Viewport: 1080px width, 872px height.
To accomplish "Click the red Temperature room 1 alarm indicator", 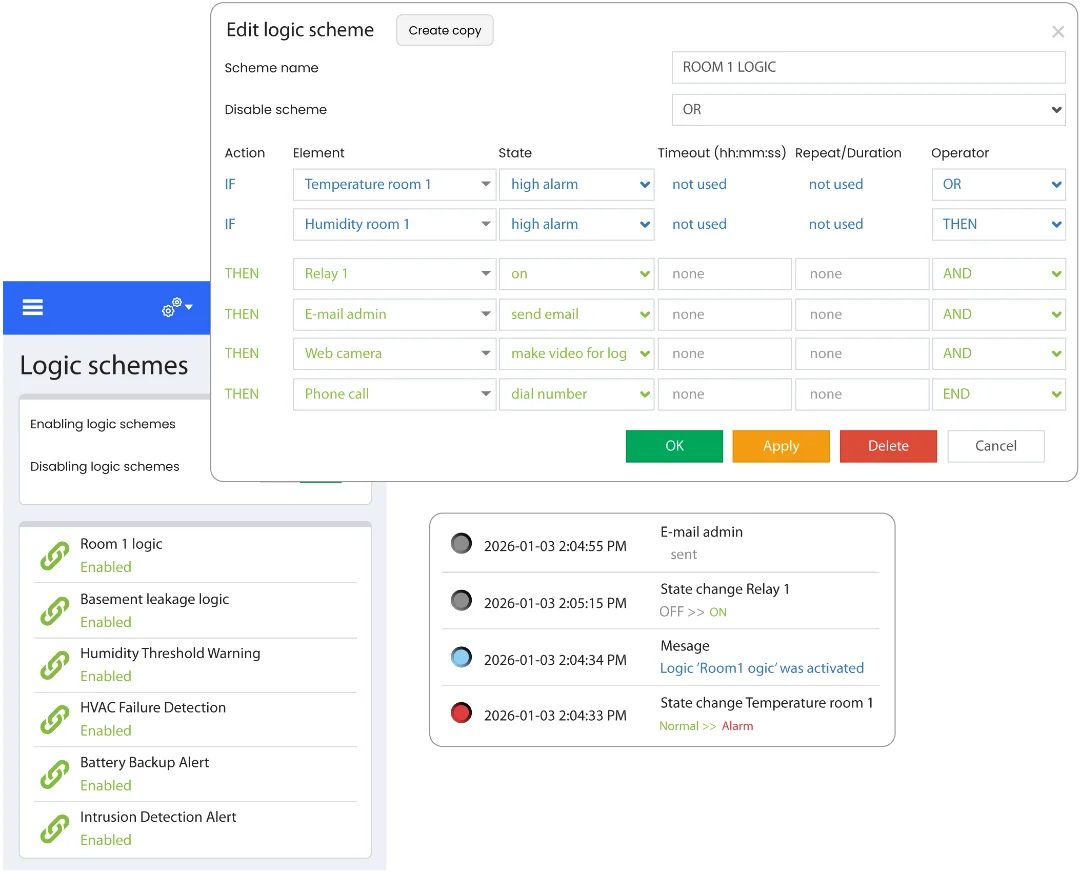I will [x=461, y=714].
